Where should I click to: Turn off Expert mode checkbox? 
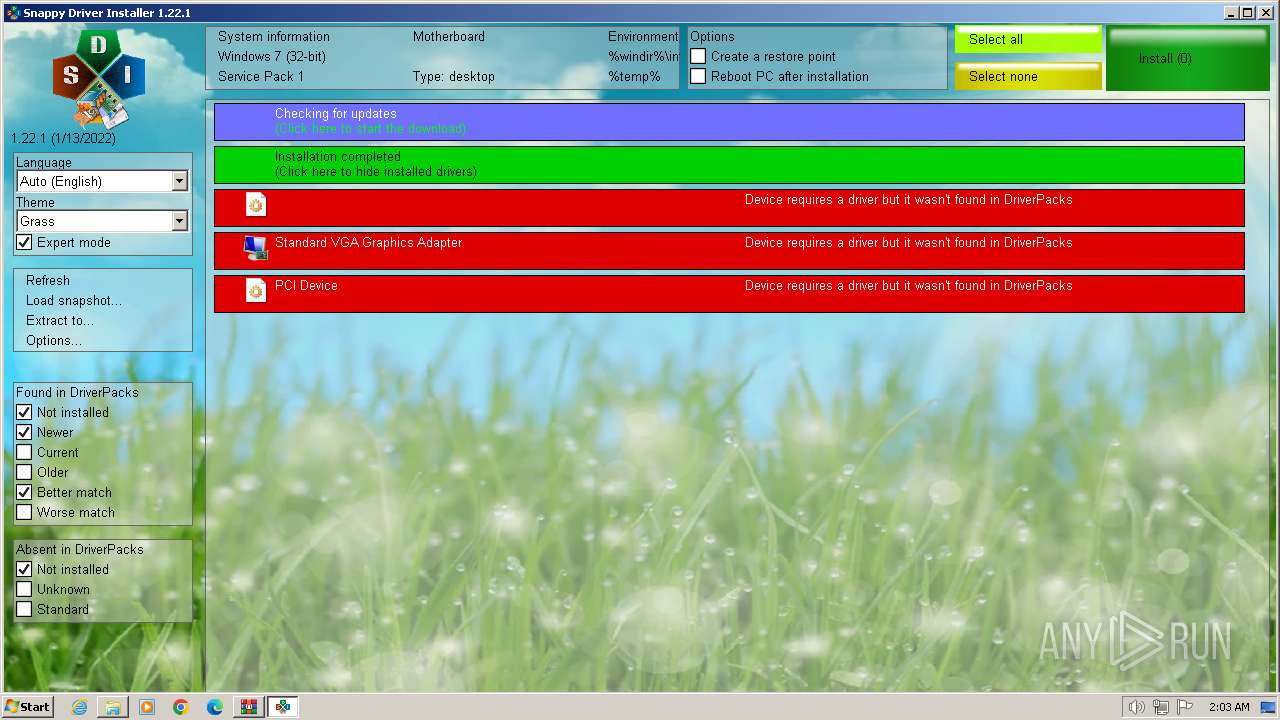click(x=24, y=243)
